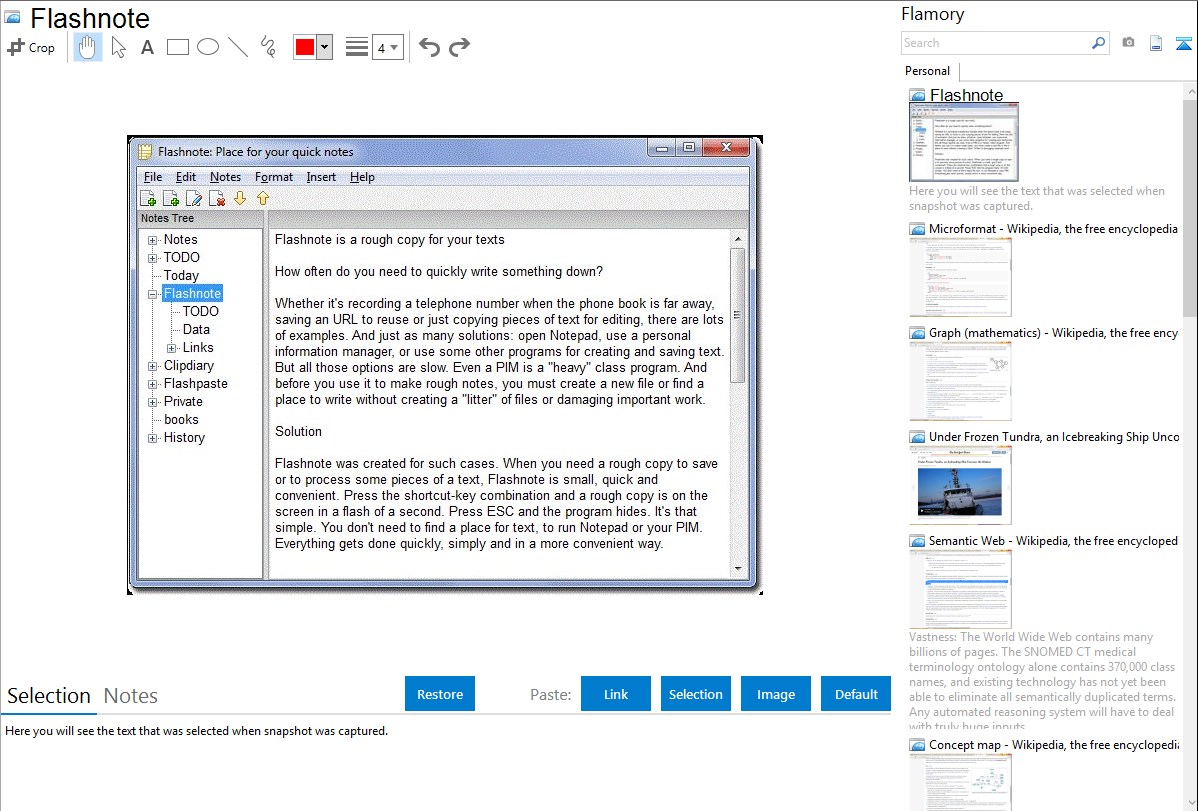Open the Help menu in Flashnote

click(x=362, y=177)
